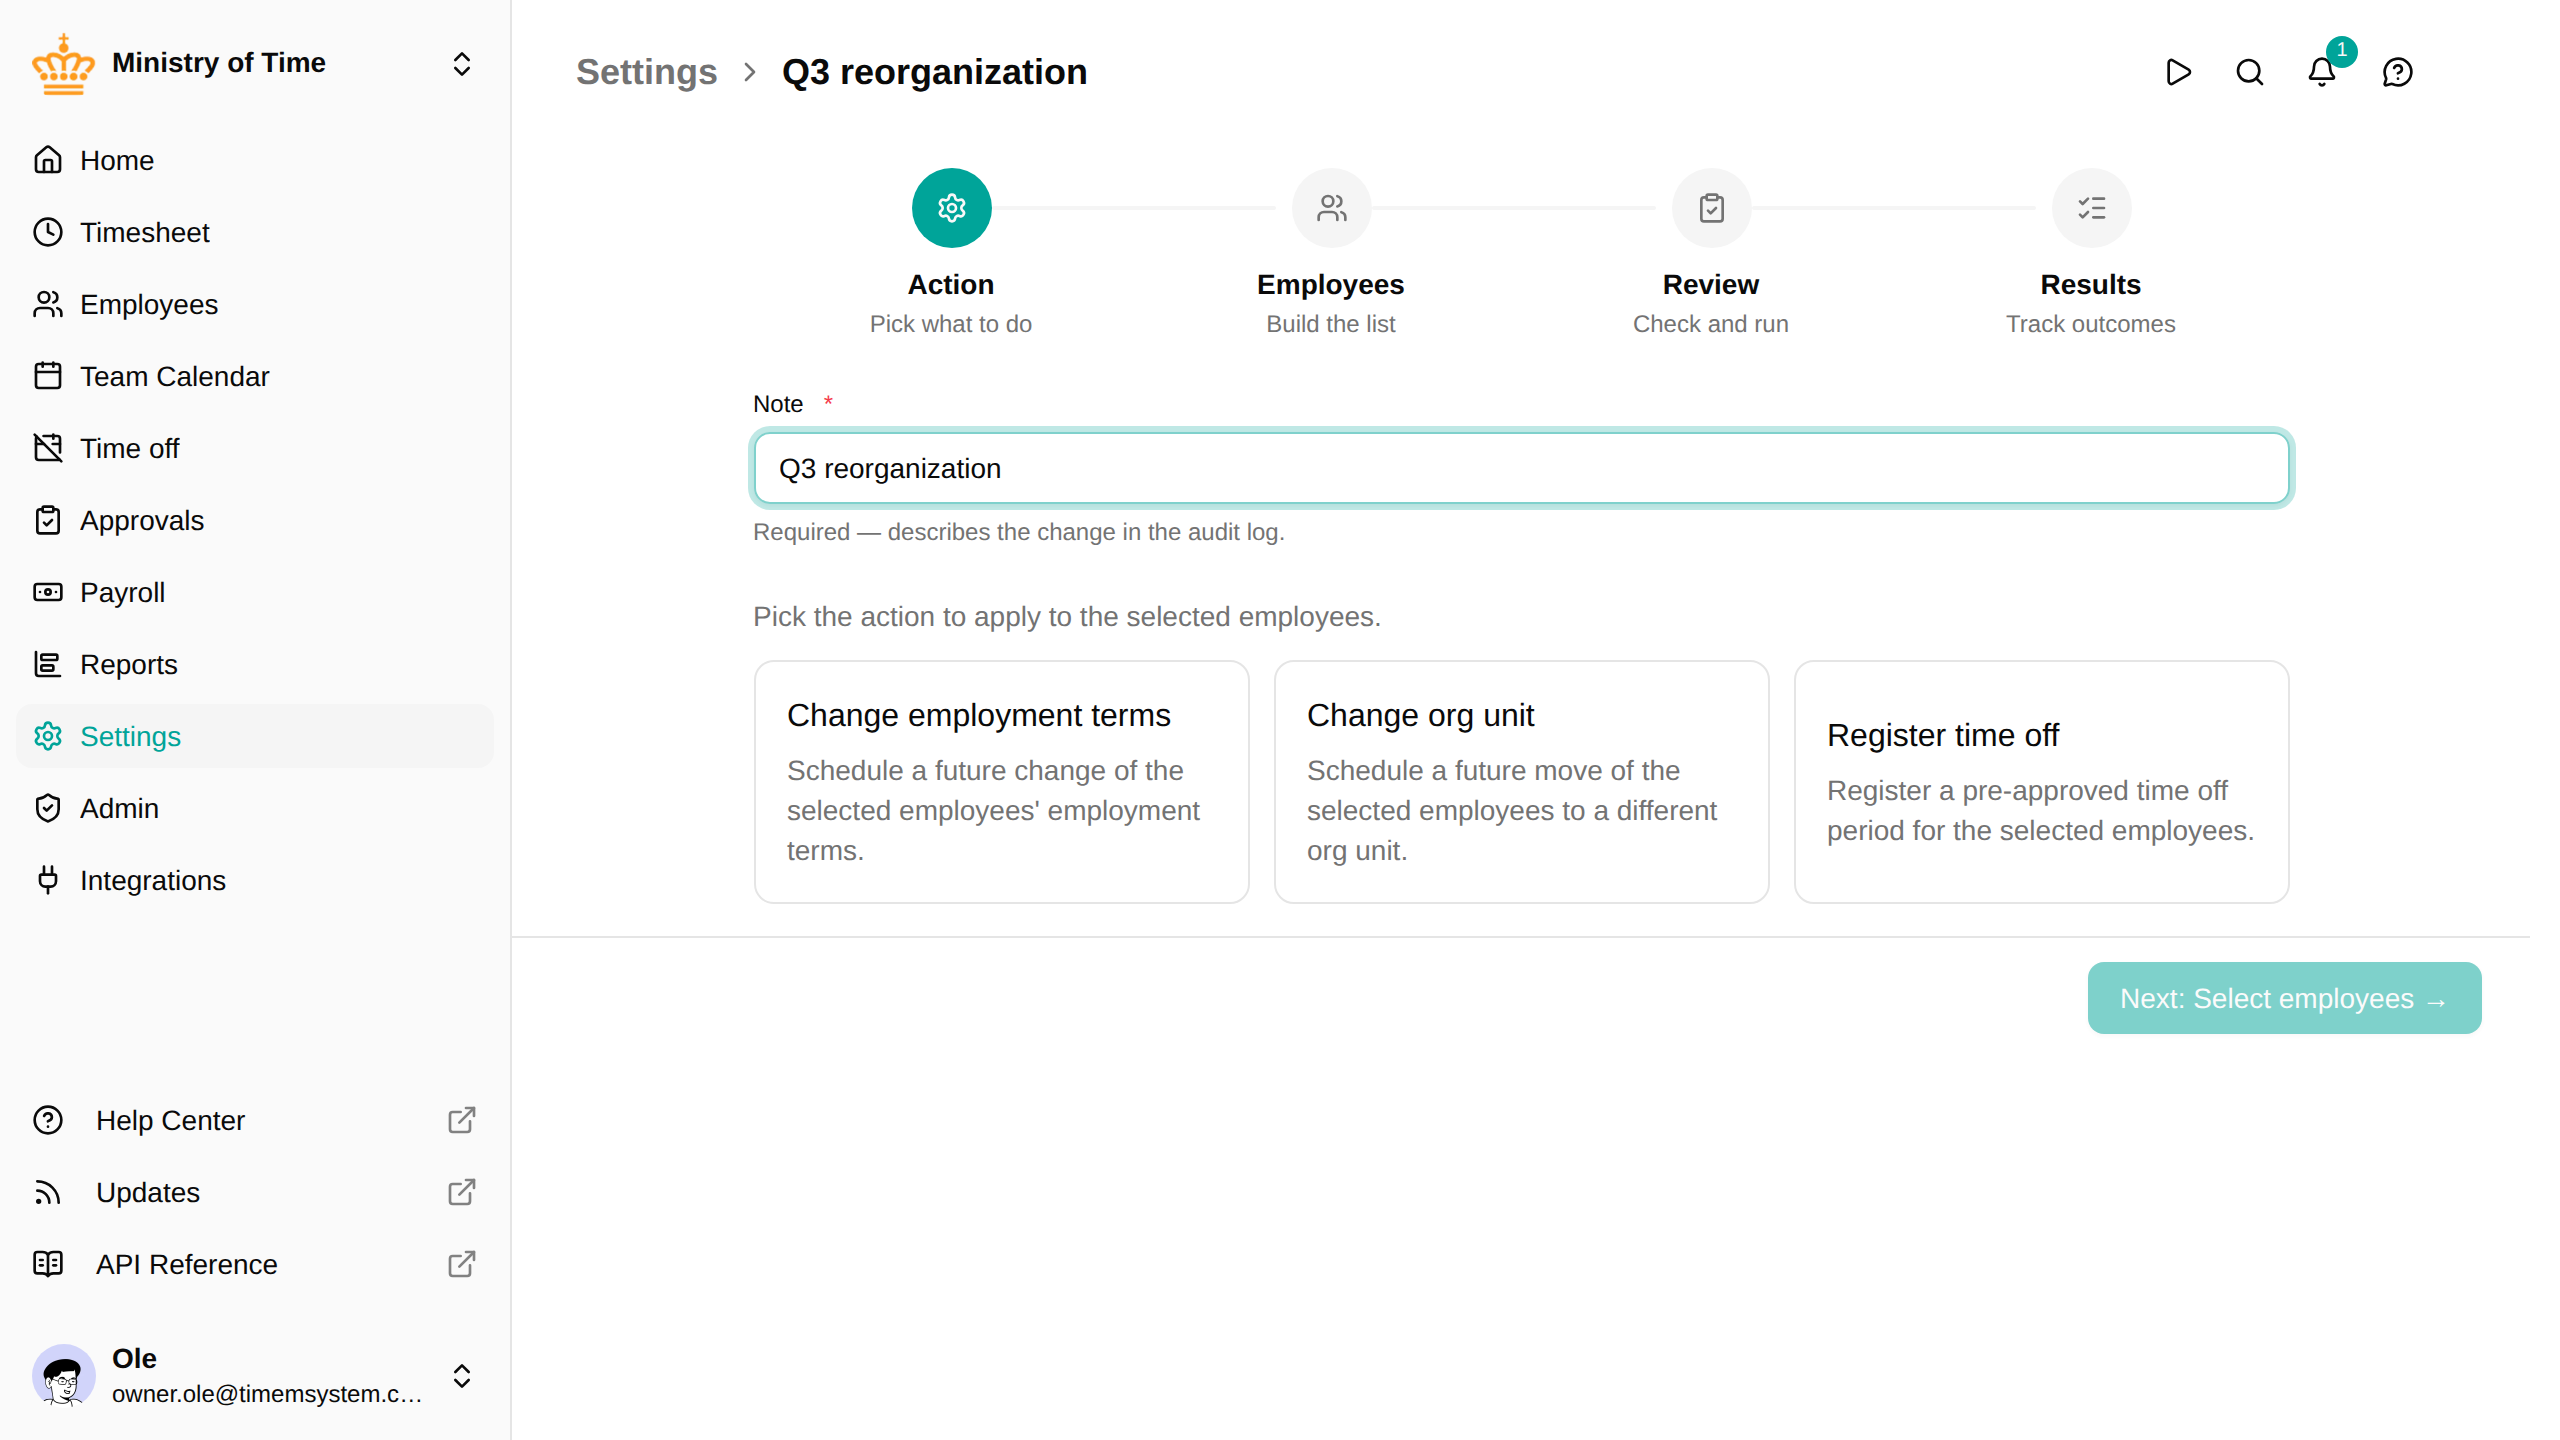Click the Results step checklist icon
2560x1440 pixels.
click(2091, 208)
